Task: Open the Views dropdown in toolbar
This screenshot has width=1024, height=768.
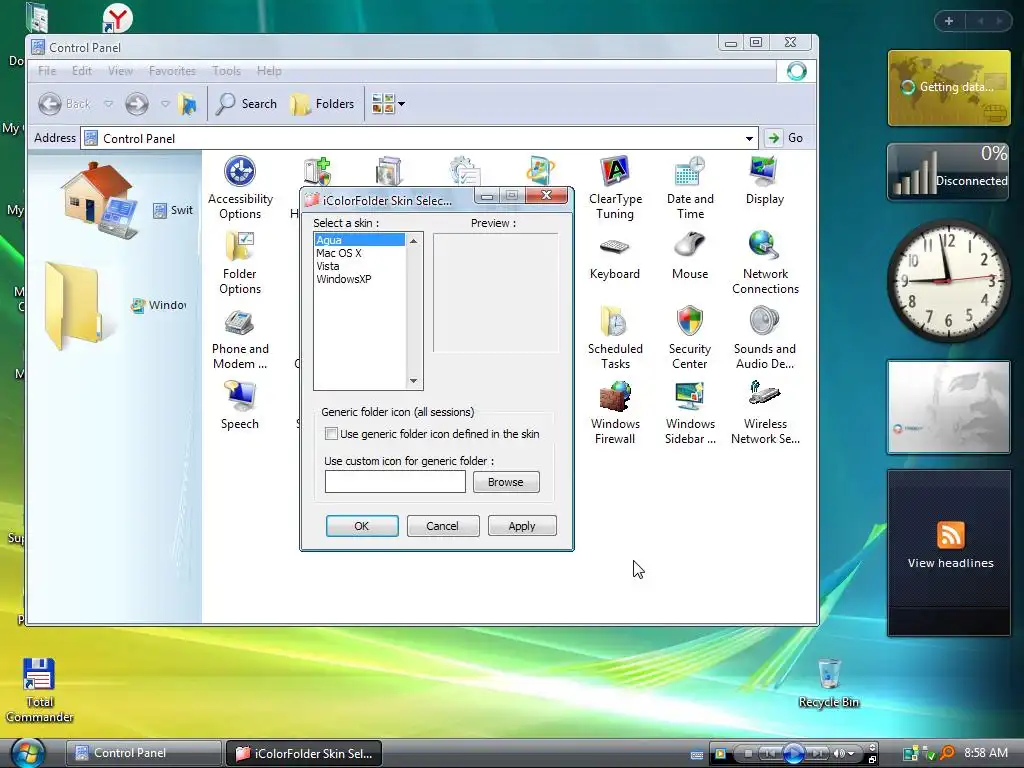Action: (388, 104)
